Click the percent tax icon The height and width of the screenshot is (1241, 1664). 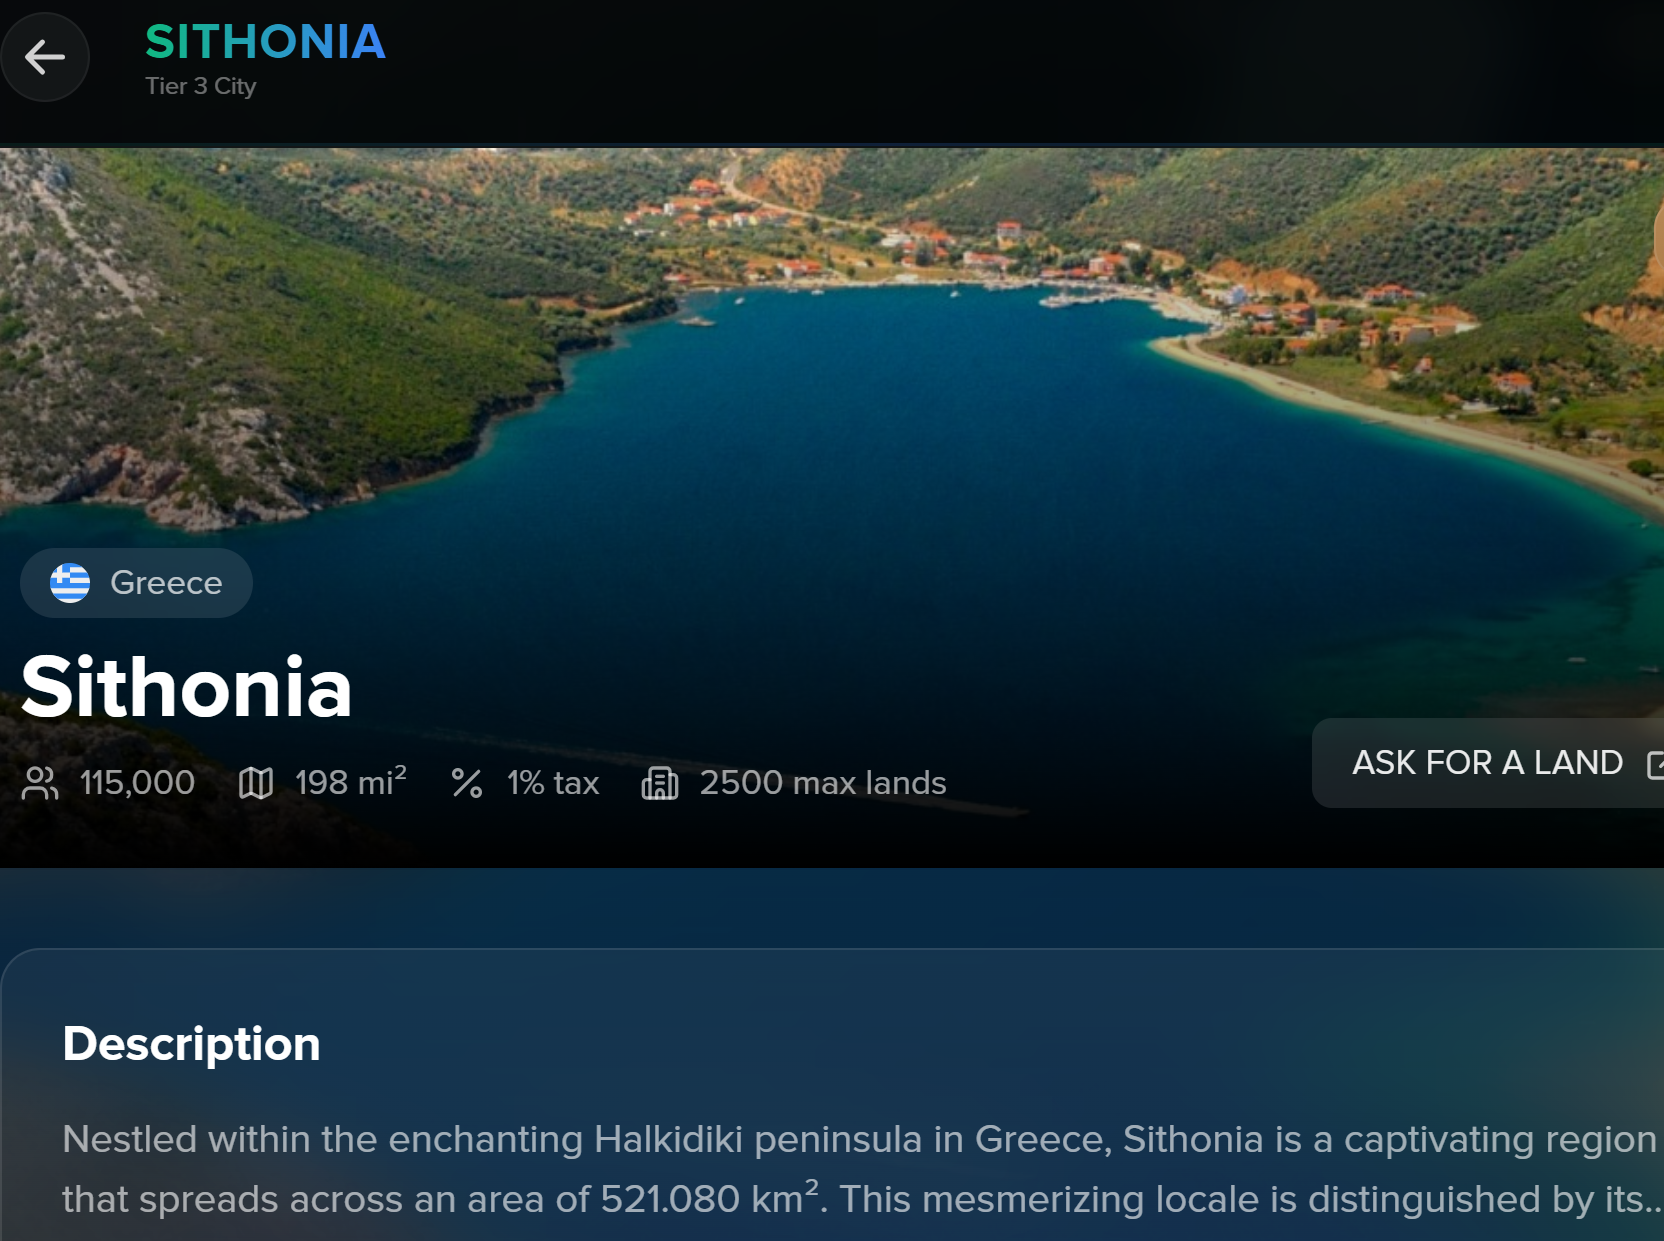pyautogui.click(x=467, y=783)
